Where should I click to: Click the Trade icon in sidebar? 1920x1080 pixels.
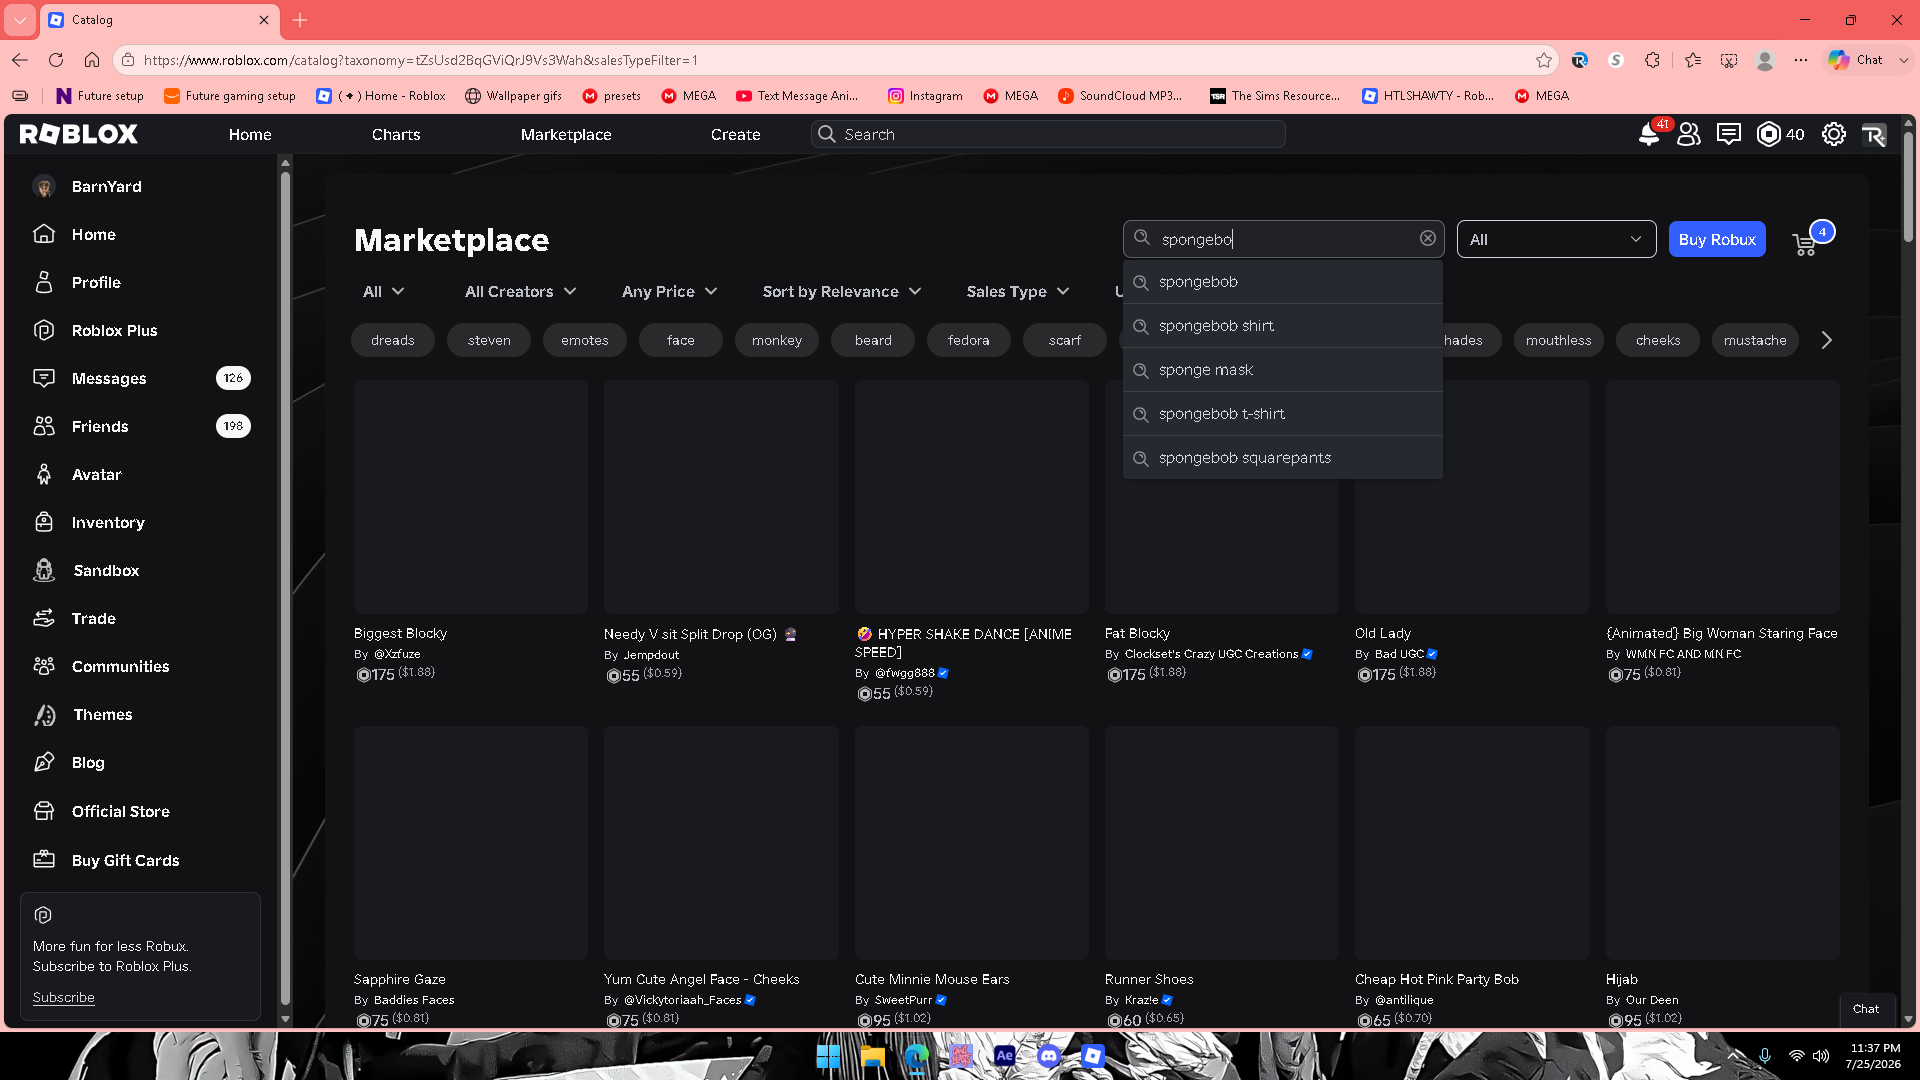pyautogui.click(x=44, y=618)
